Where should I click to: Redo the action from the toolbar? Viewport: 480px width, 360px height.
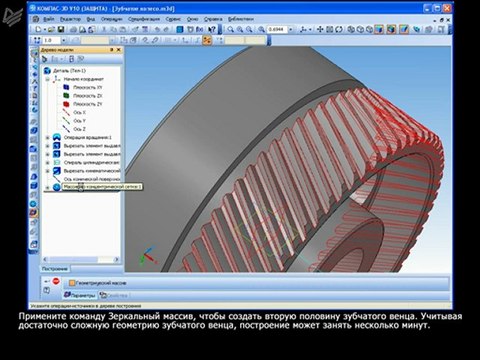point(166,30)
